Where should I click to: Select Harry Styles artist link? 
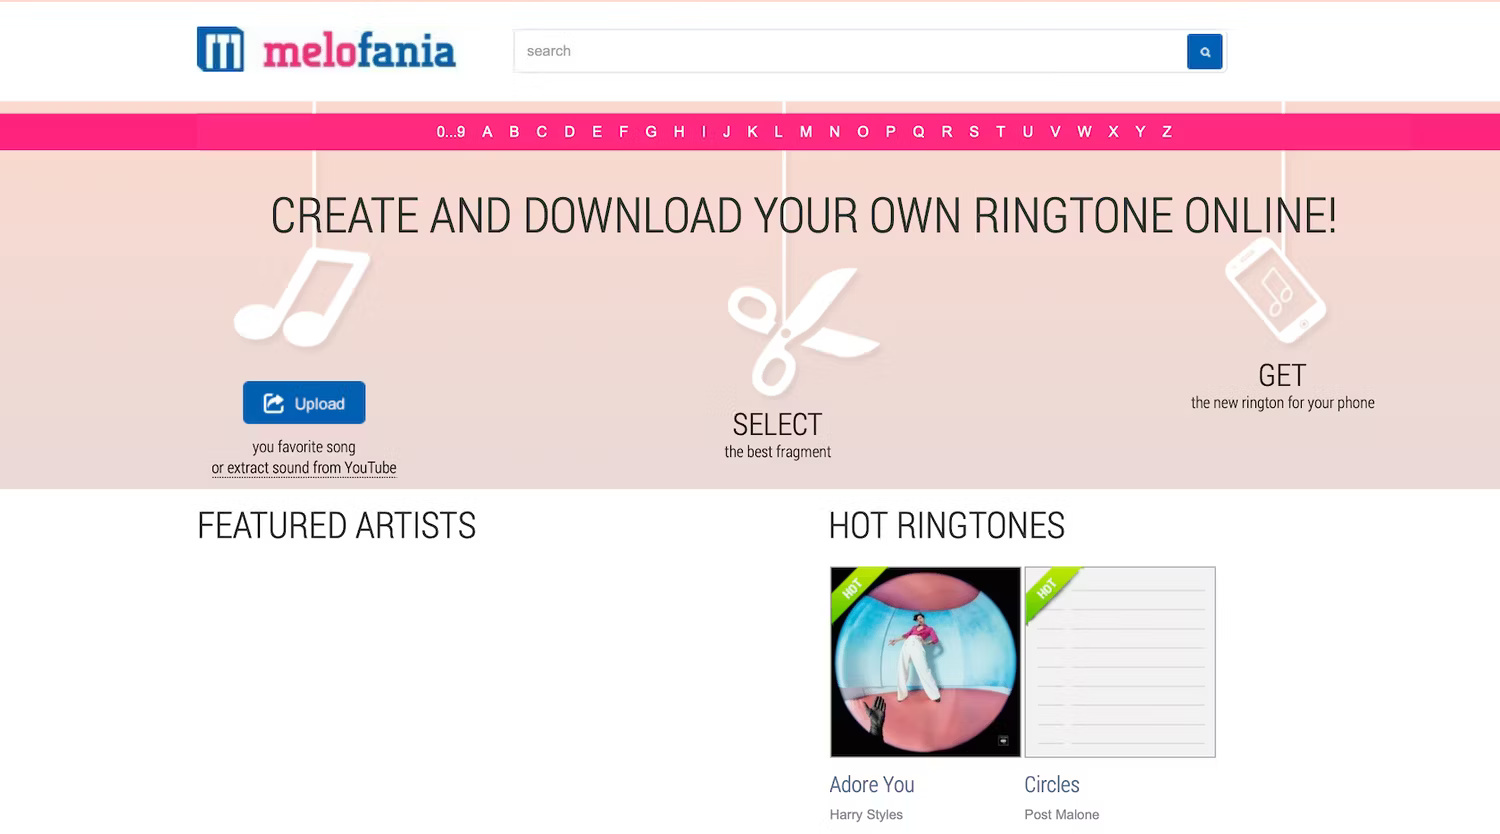[866, 814]
